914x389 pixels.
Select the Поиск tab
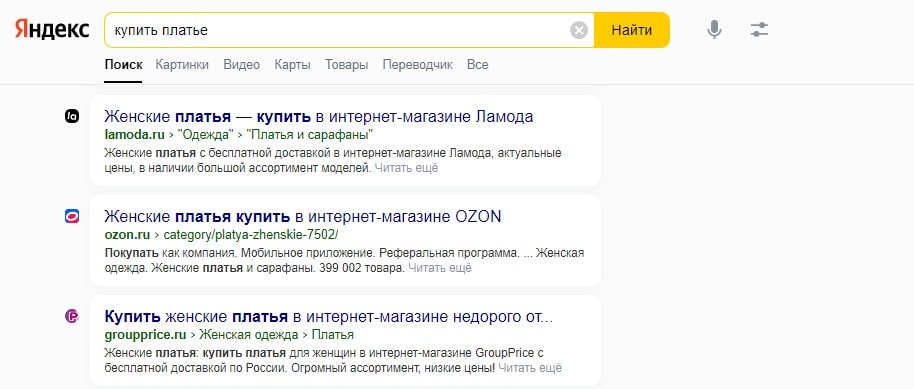(x=124, y=65)
